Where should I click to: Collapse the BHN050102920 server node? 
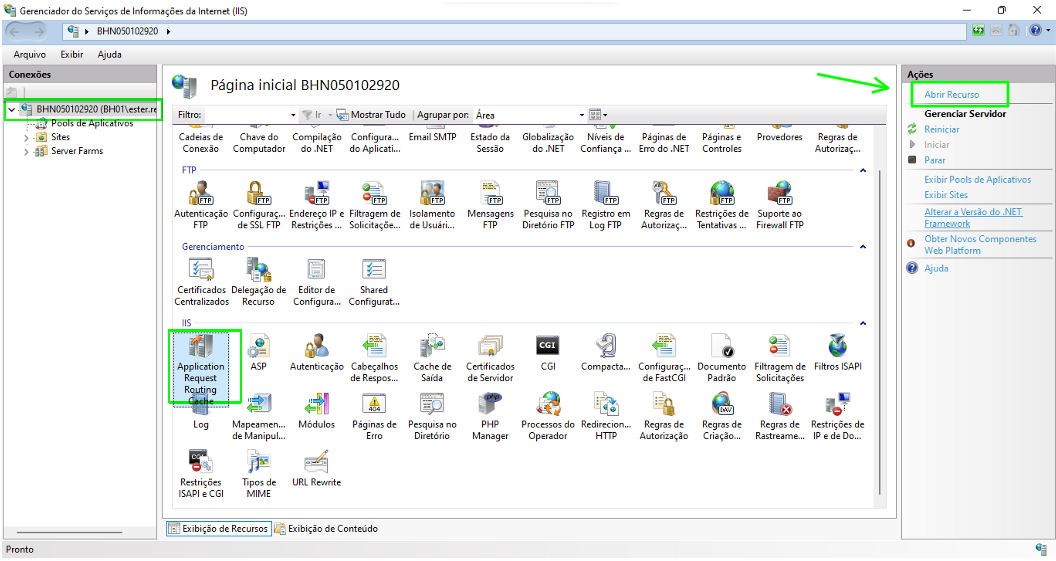(x=11, y=109)
